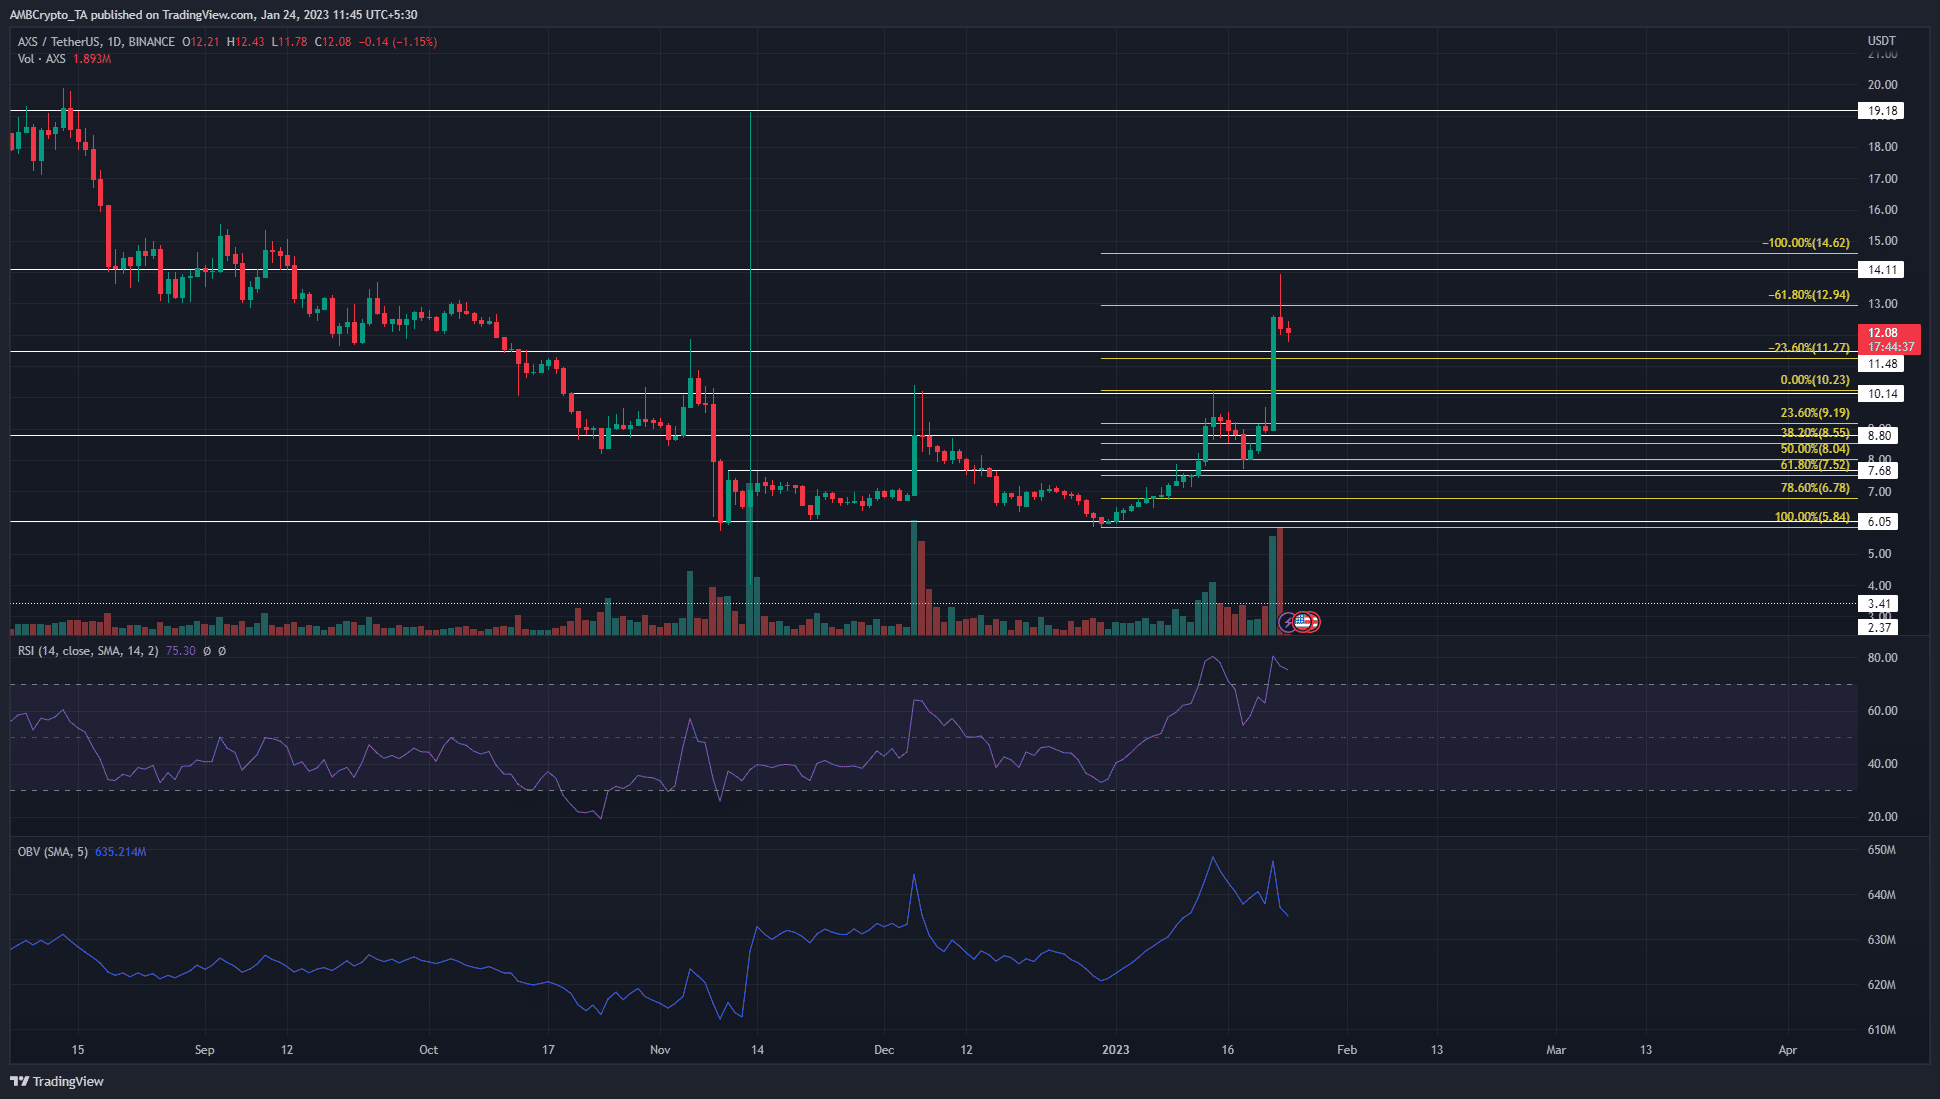
Task: Click the volume value 1.893M
Action: click(92, 59)
